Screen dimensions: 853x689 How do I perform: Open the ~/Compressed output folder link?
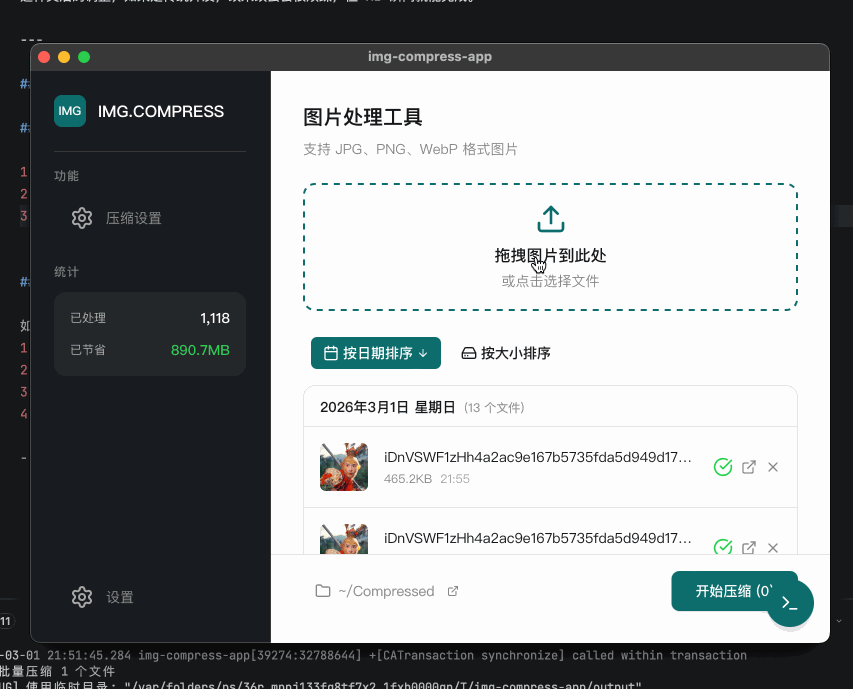pos(386,591)
